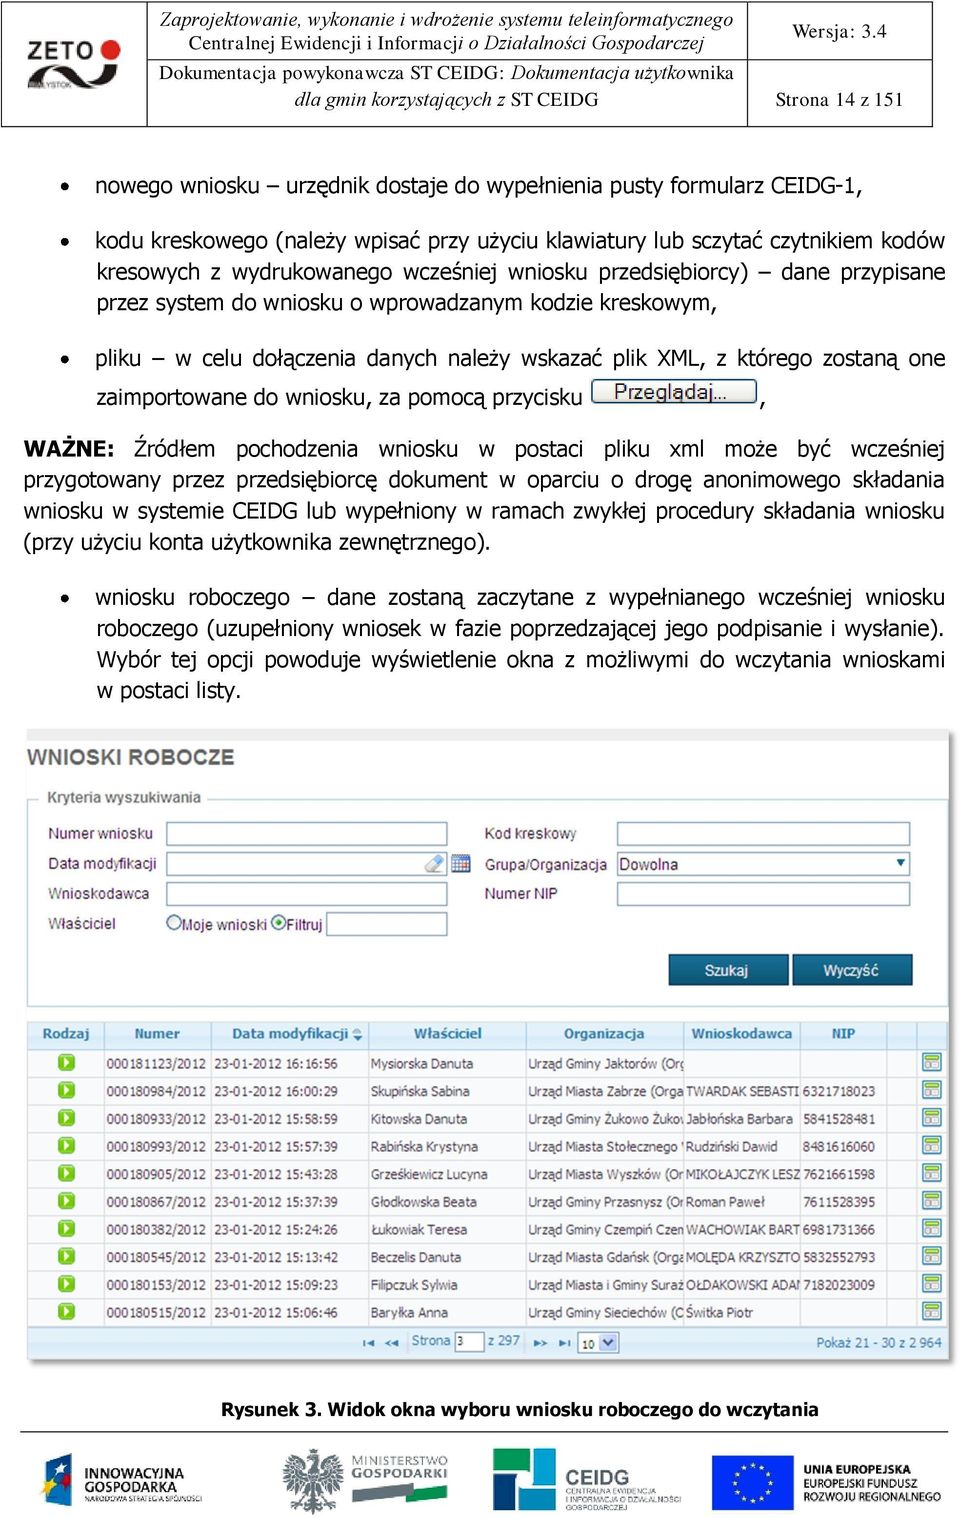Screen dimensions: 960x1518
Task: Click the Filtruj owner text field
Action: pyautogui.click(x=387, y=923)
